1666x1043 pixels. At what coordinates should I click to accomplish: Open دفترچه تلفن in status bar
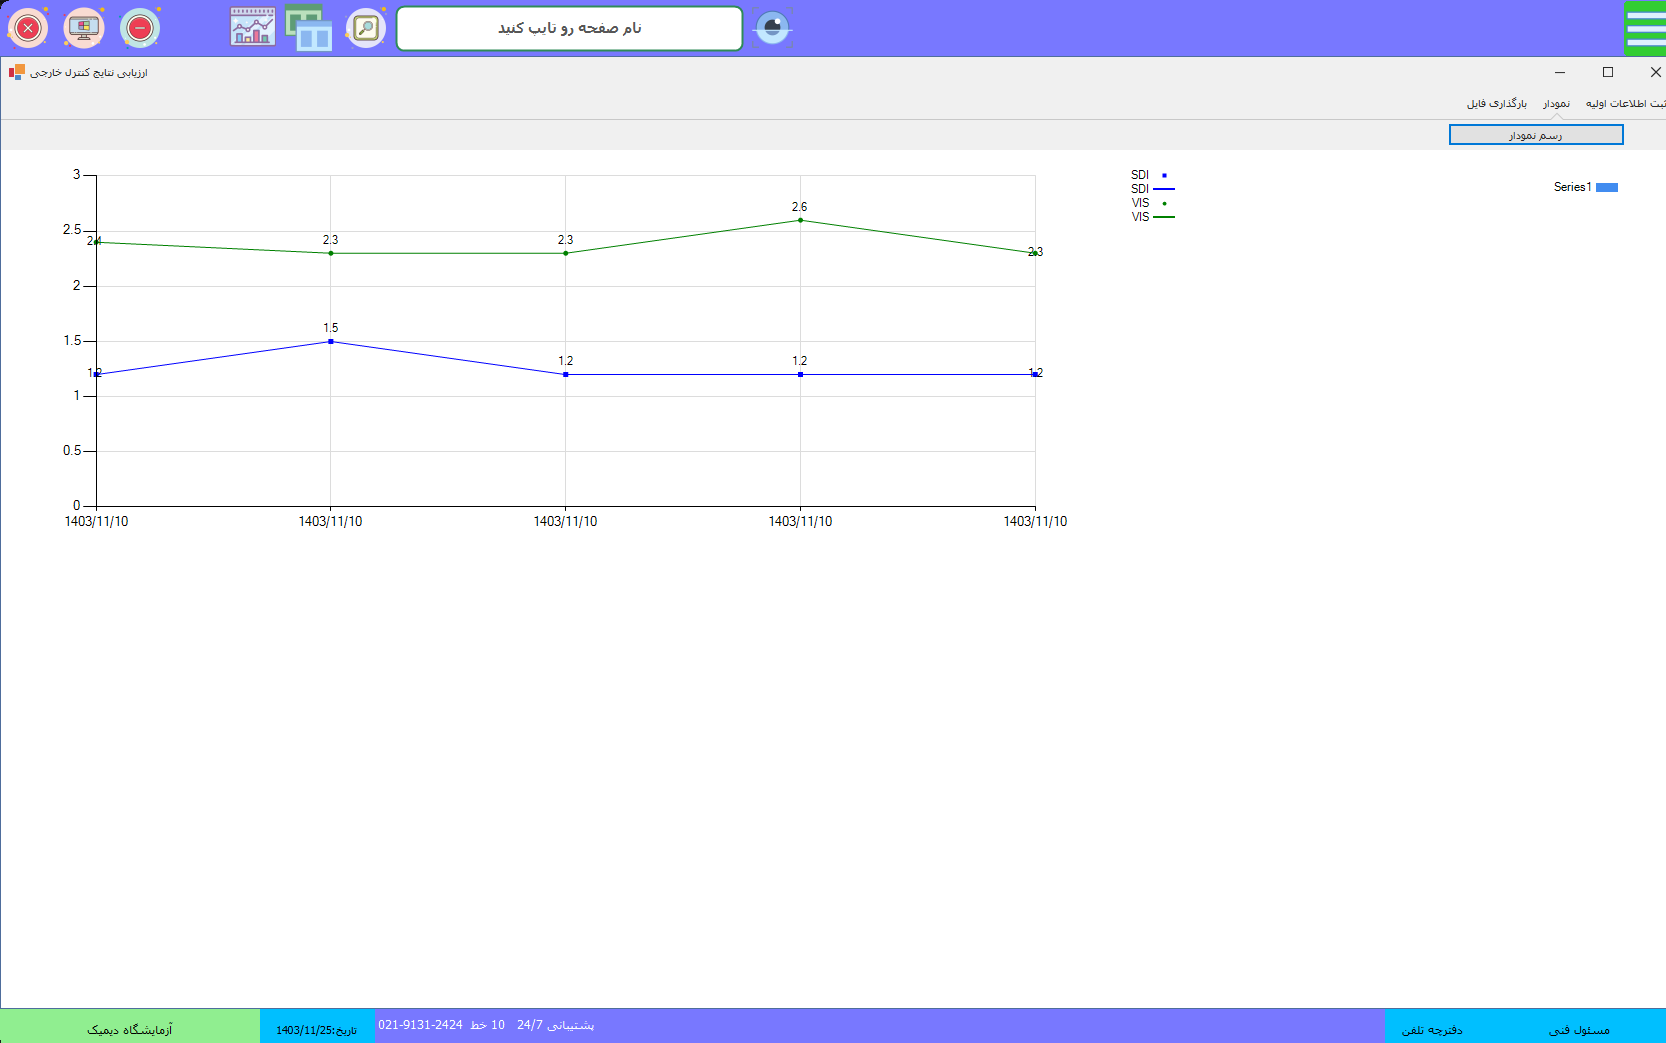[1431, 1030]
